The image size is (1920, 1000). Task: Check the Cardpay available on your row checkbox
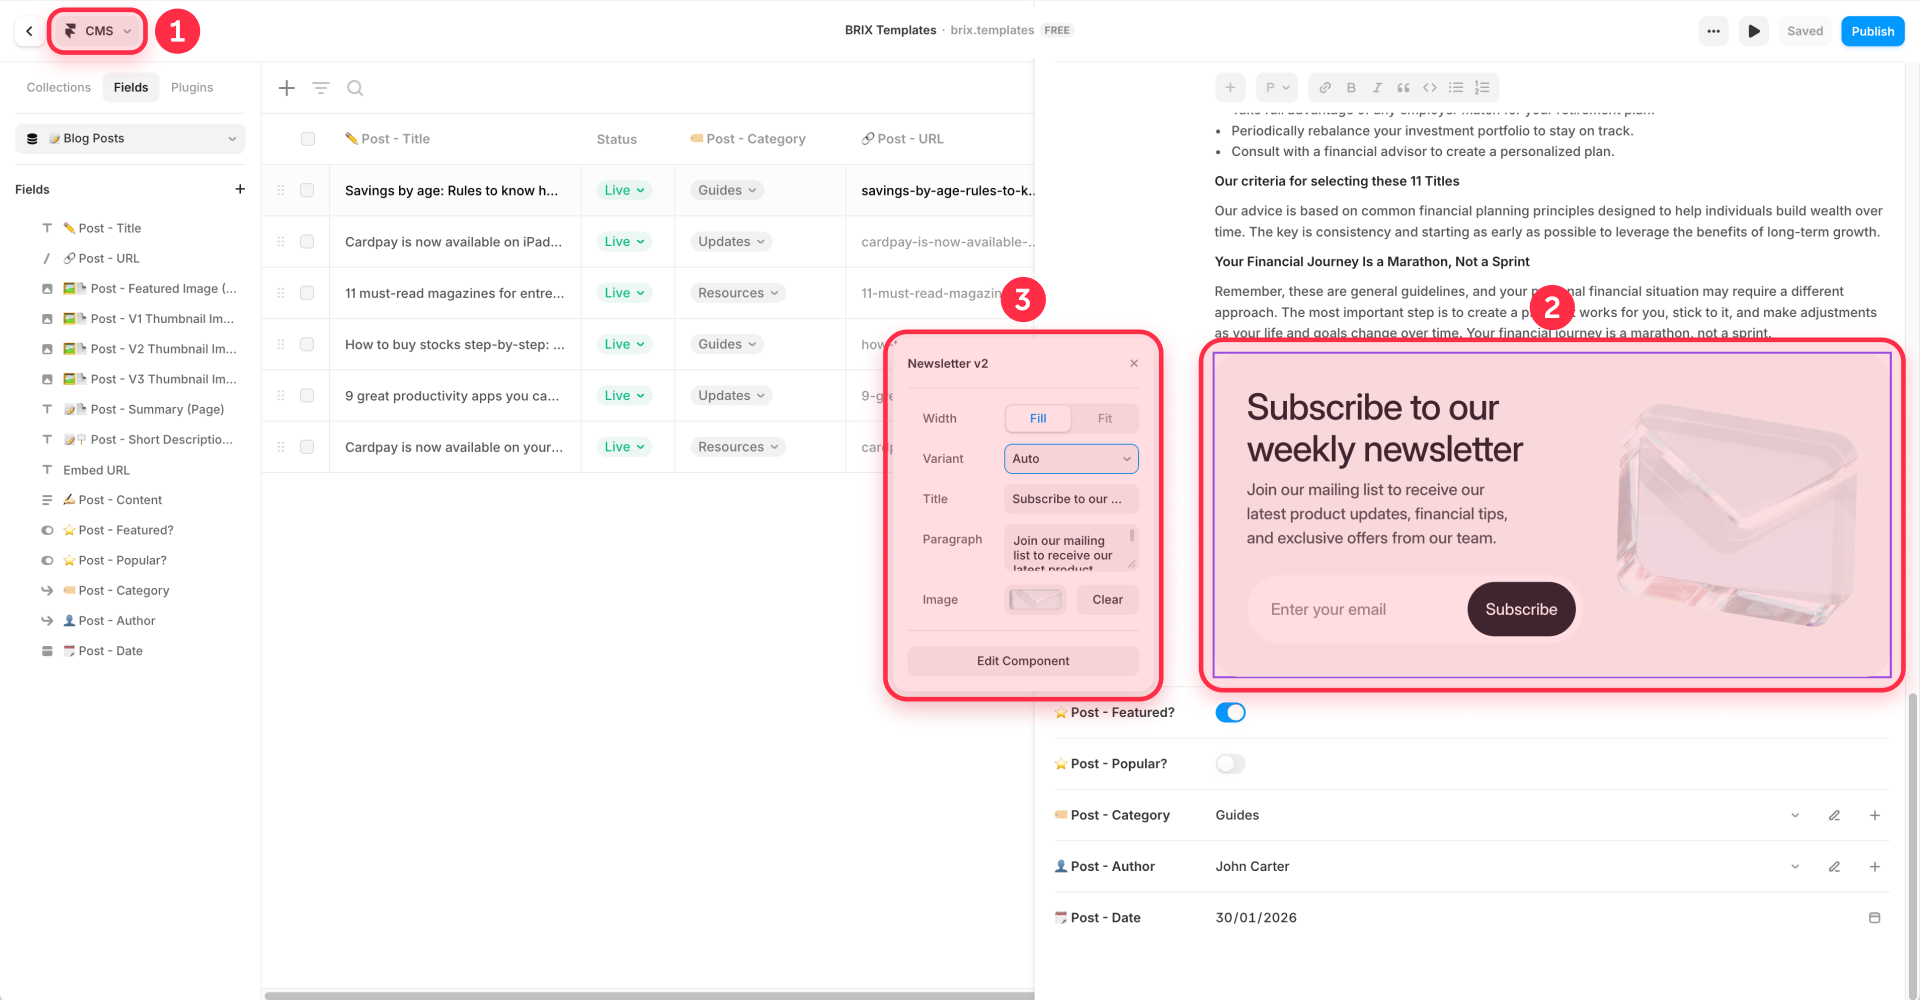307,447
